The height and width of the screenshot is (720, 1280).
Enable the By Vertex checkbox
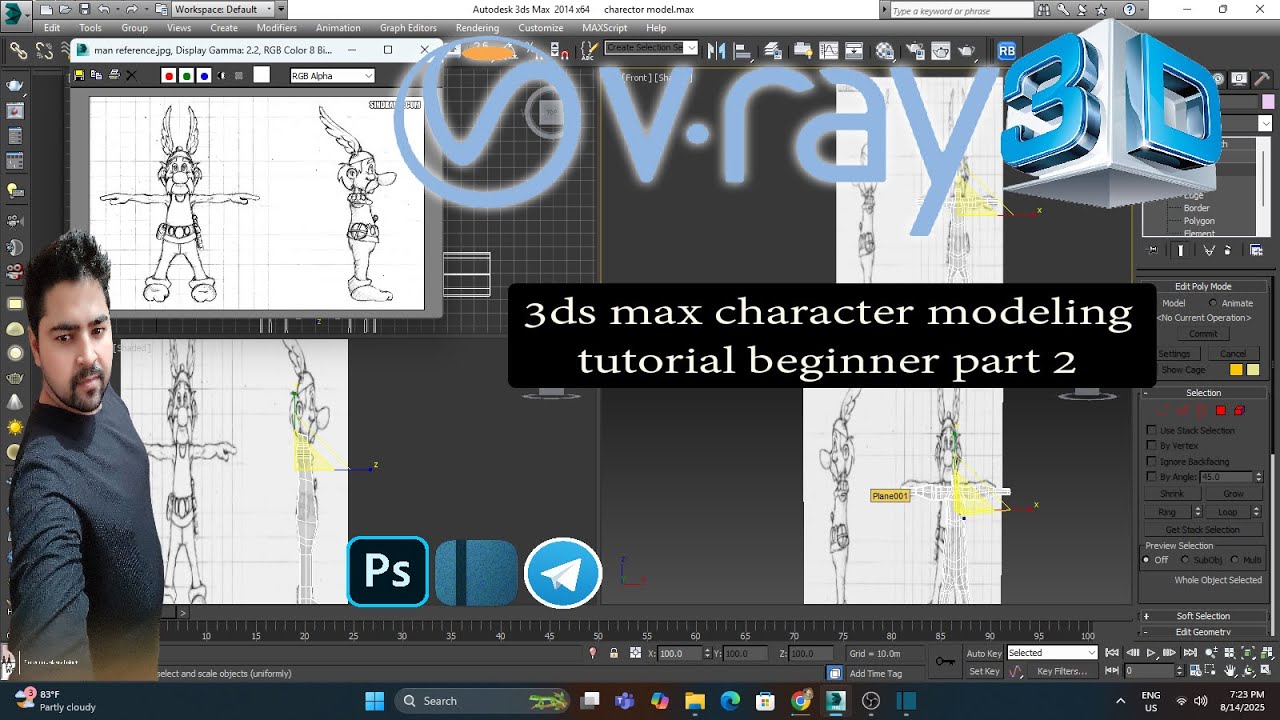pos(1151,446)
